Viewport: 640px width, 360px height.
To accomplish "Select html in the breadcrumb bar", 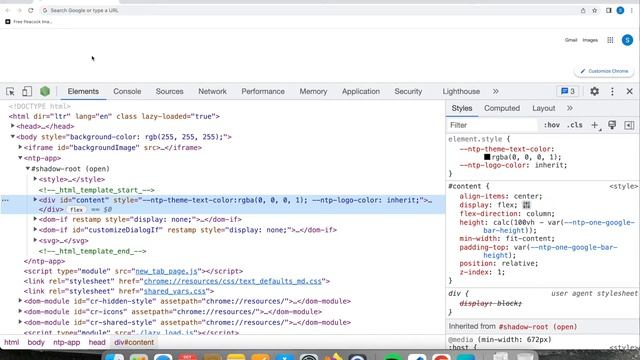I will pos(11,342).
